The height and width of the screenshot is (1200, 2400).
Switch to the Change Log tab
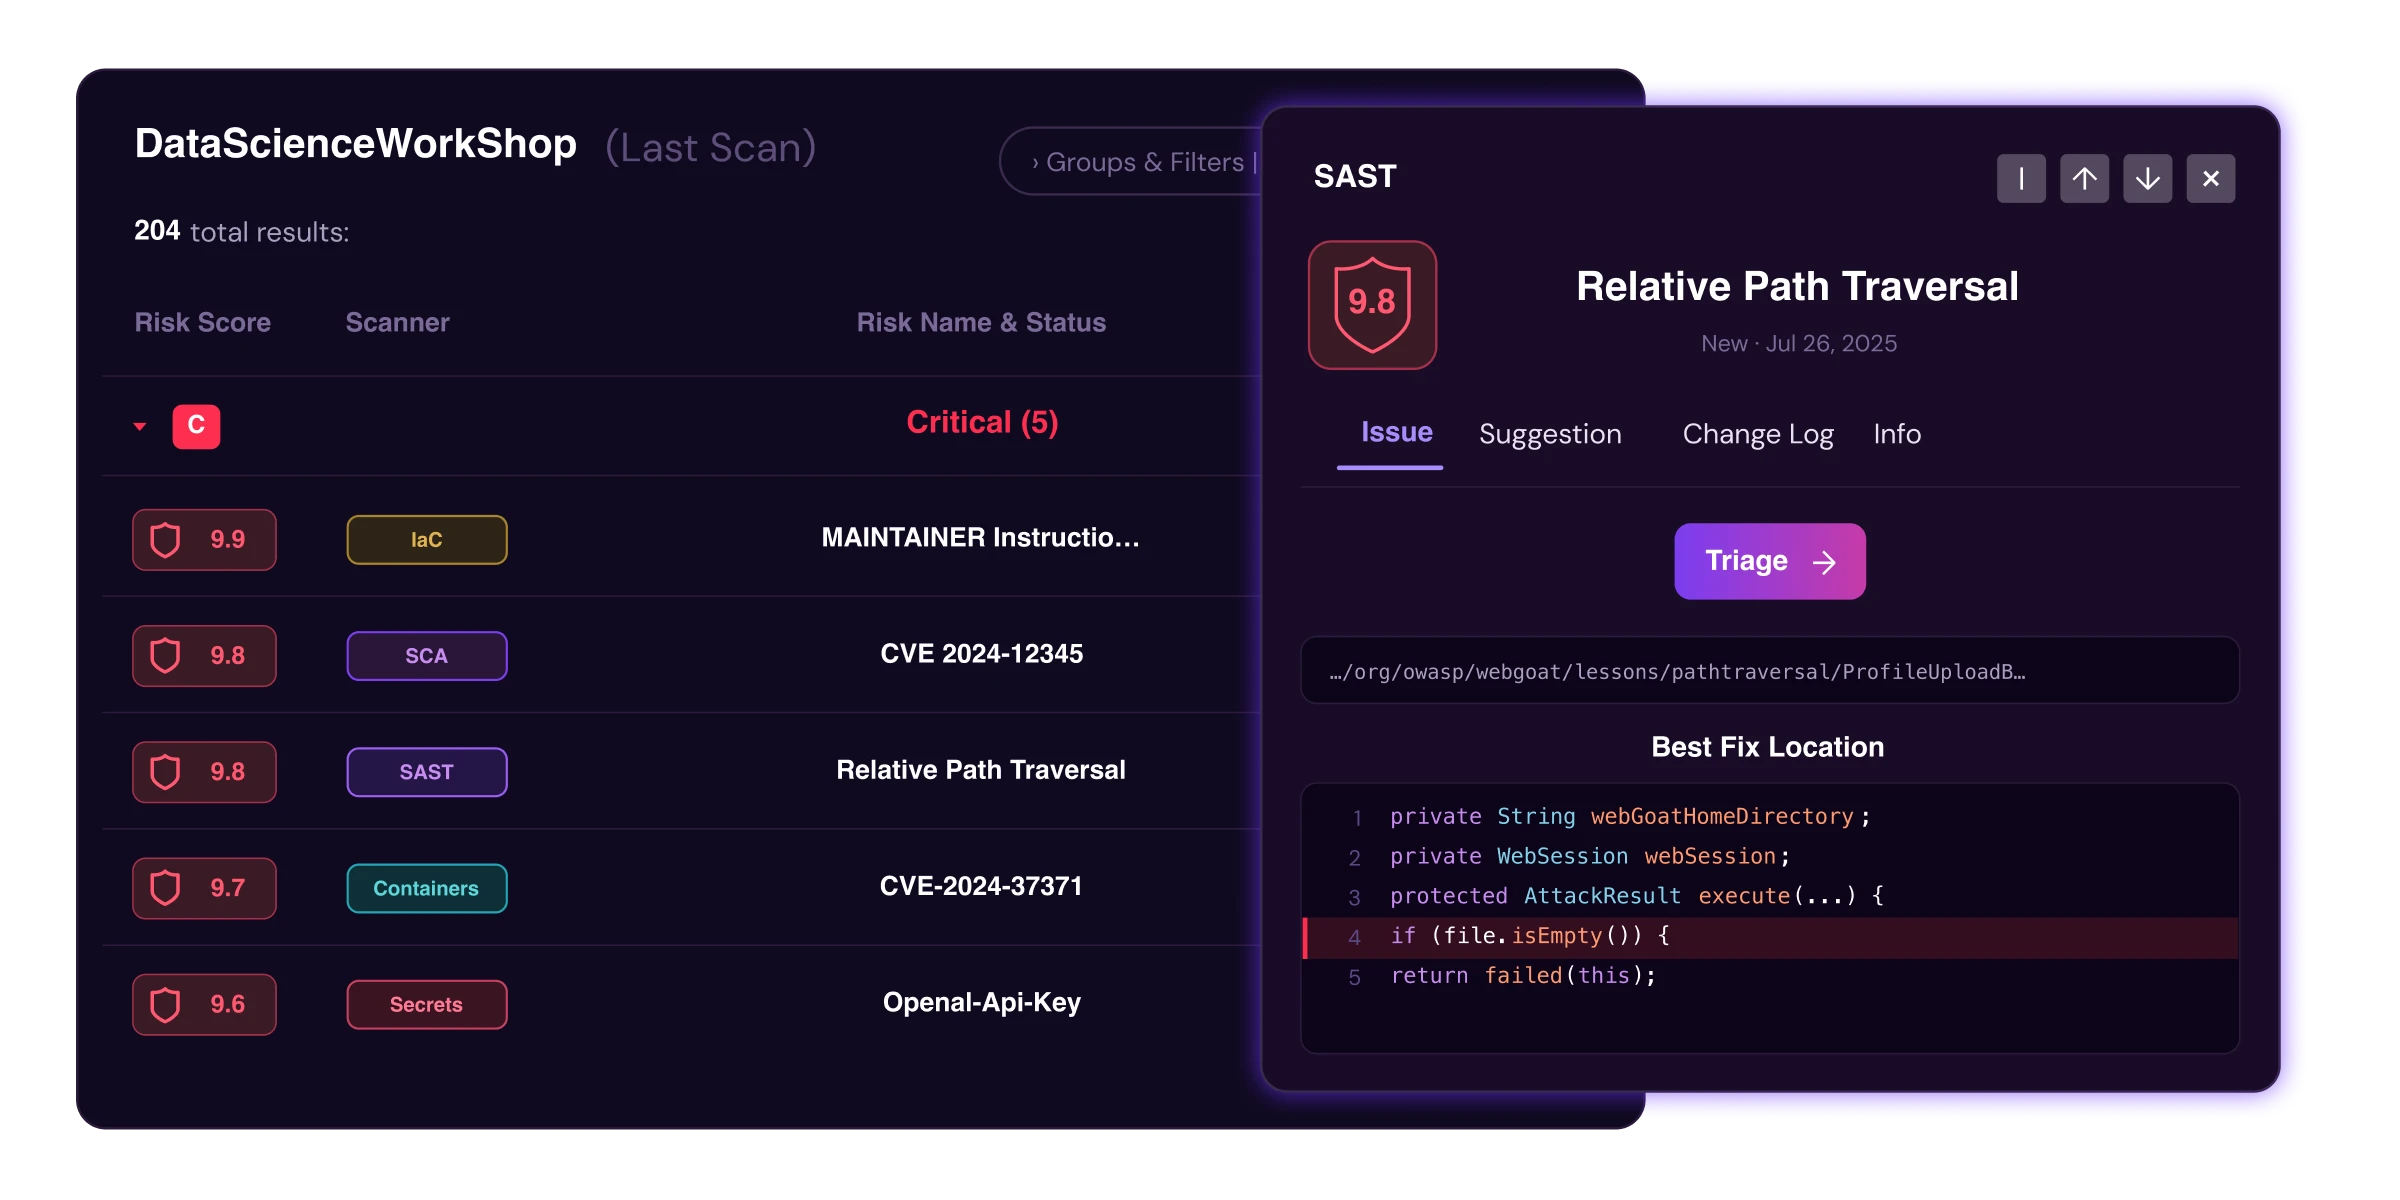coord(1757,434)
